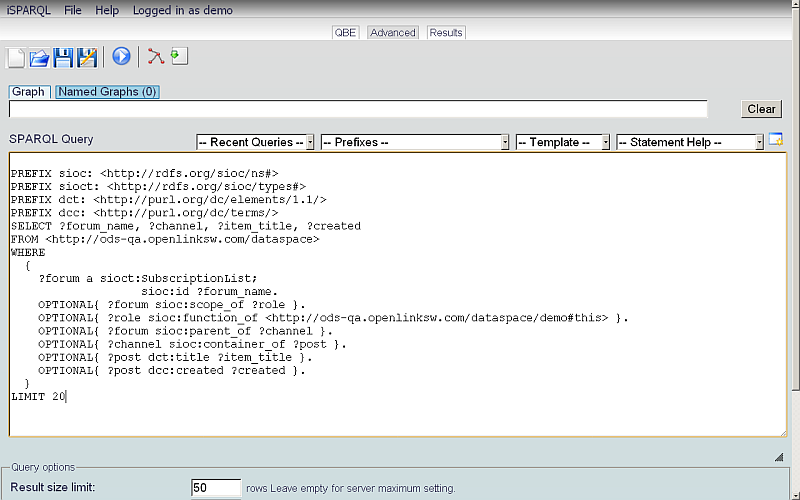Image resolution: width=800 pixels, height=500 pixels.
Task: Click the 'OPTIONAL{ ?role sioc:function_of' line
Action: pos(333,318)
